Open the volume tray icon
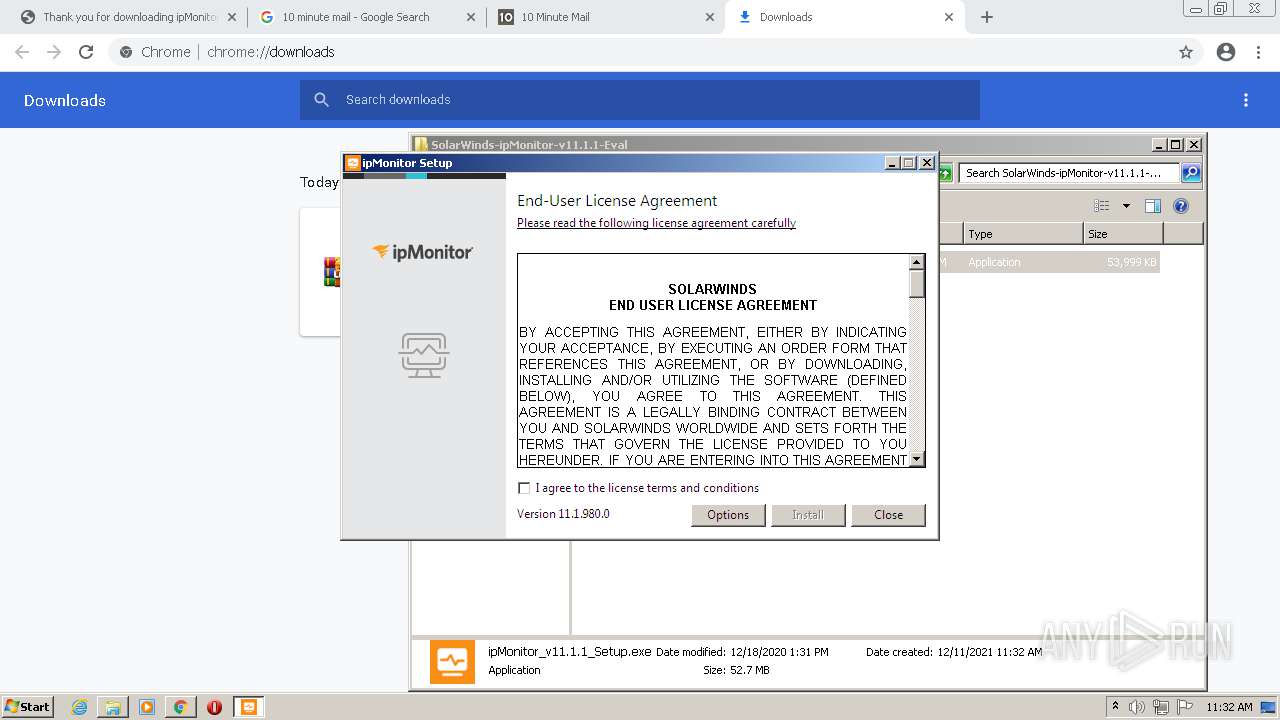1280x720 pixels. 1137,707
